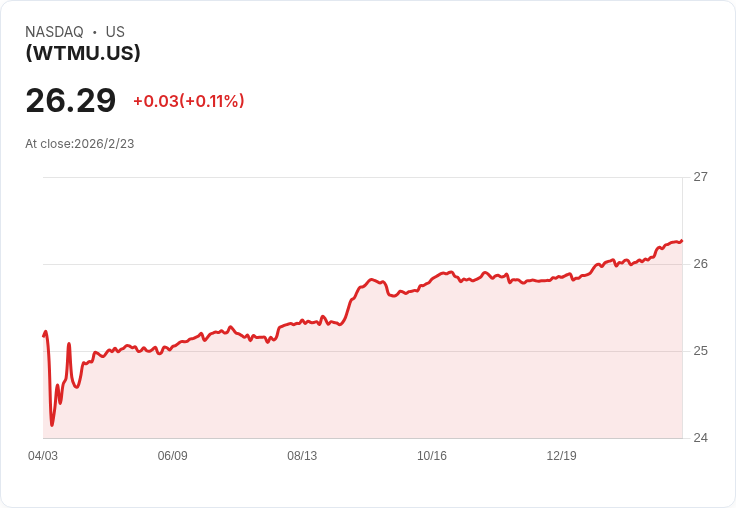Select the 08/13 date on x-axis
Viewport: 736px width, 508px height.
[302, 456]
